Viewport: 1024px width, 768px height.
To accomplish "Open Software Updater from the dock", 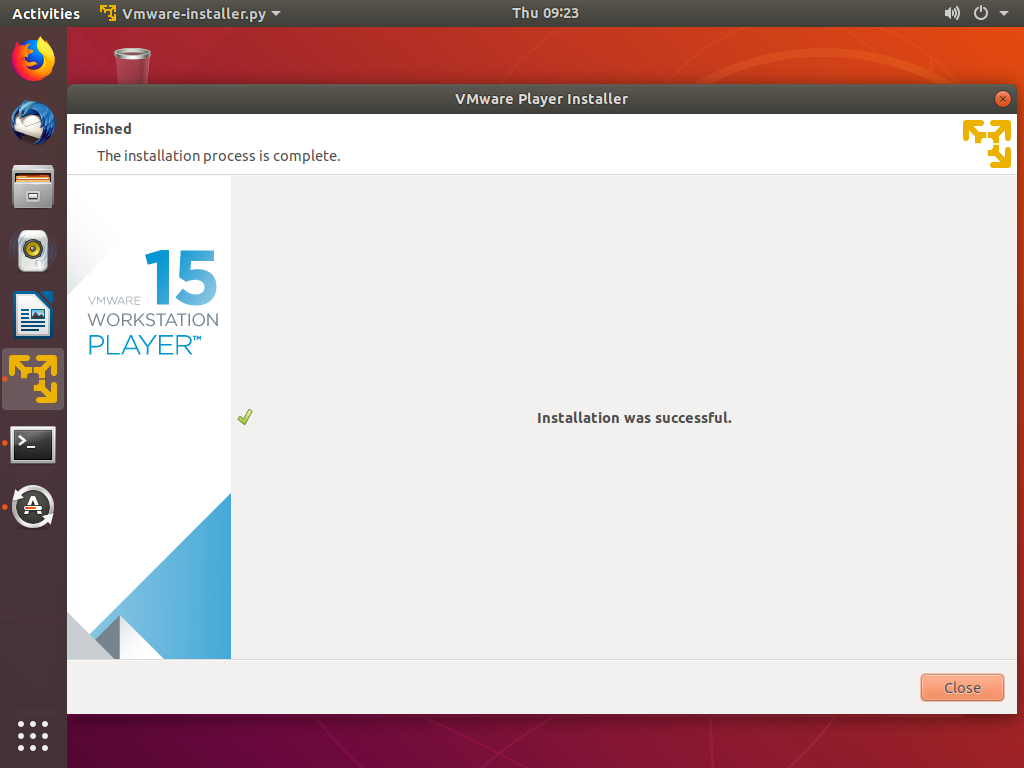I will click(x=33, y=508).
